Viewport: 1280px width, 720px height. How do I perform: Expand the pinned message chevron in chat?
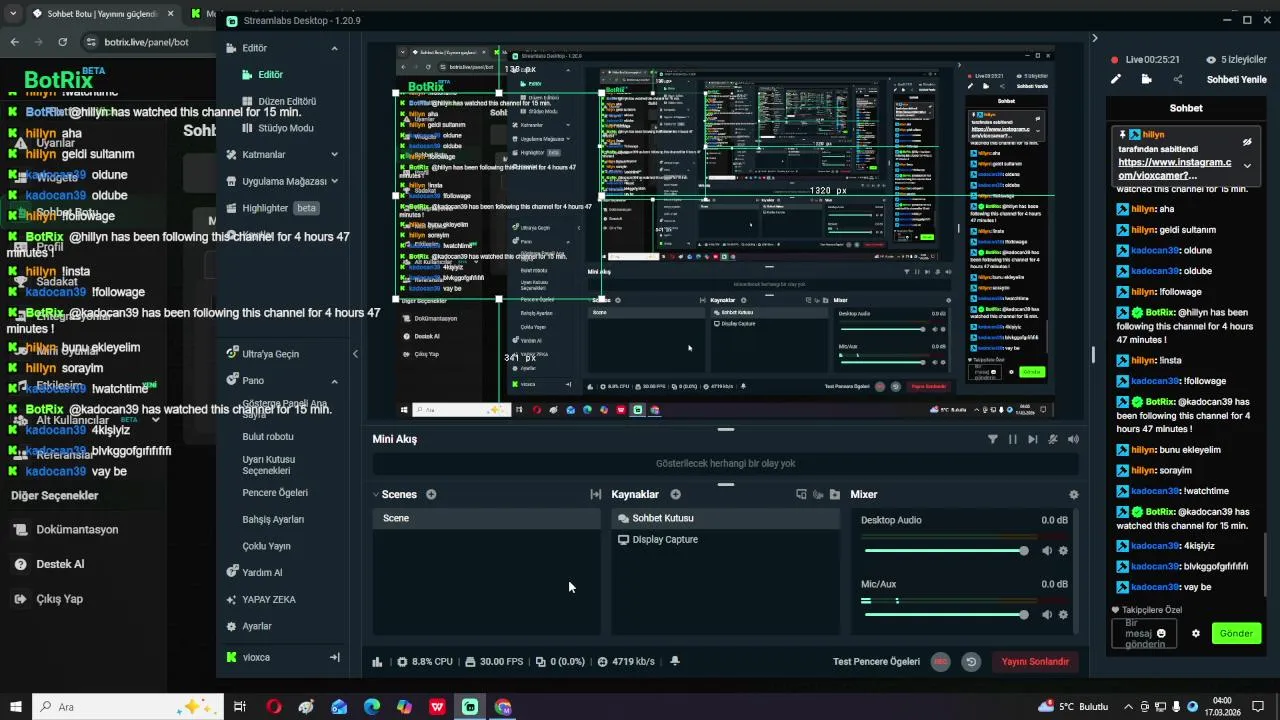point(1247,166)
